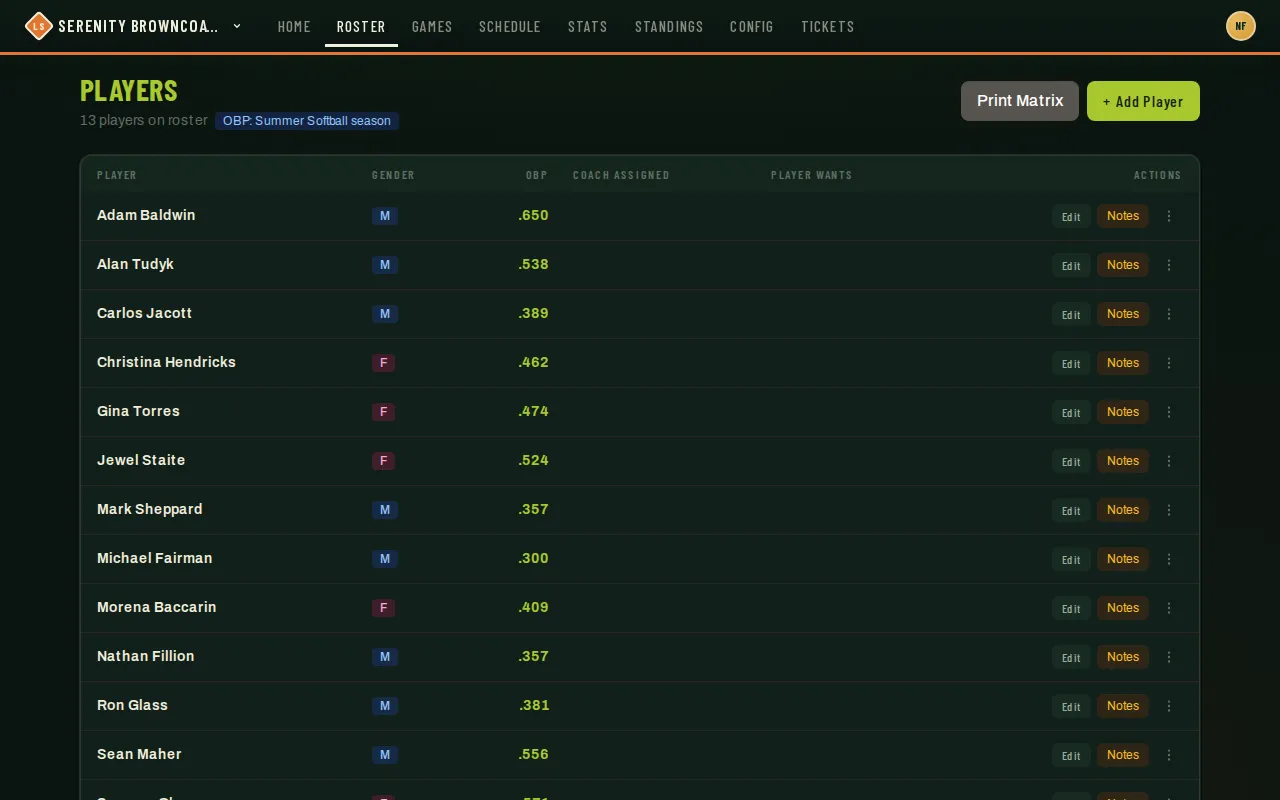Edit Jewel Staite's player entry
The height and width of the screenshot is (800, 1280).
coord(1071,461)
